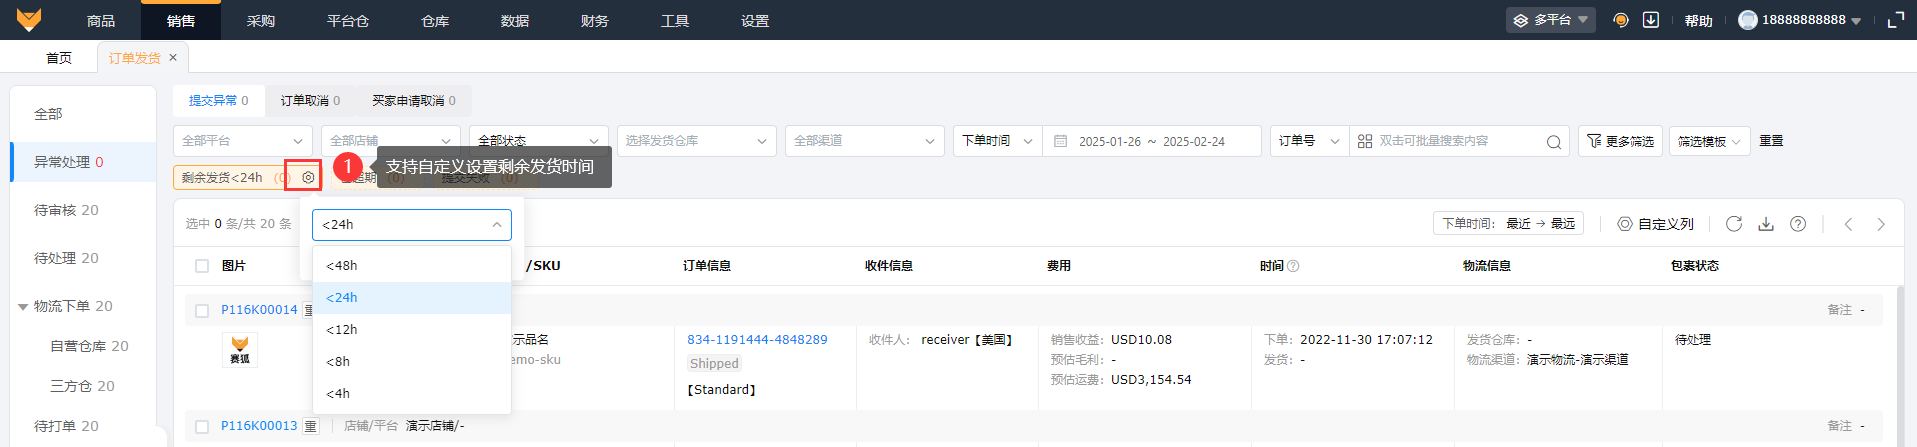Choose <24h from the dropdown list
1917x447 pixels.
point(412,298)
